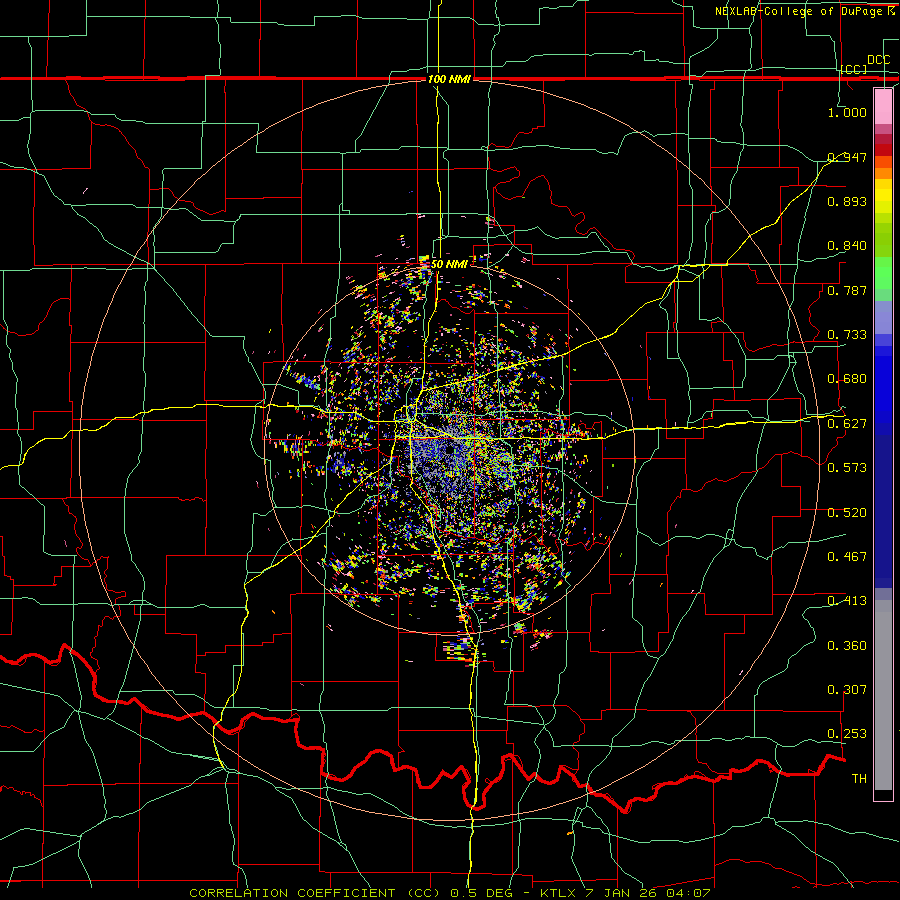
Task: Click the [CC] label above the color bar
Action: (854, 69)
